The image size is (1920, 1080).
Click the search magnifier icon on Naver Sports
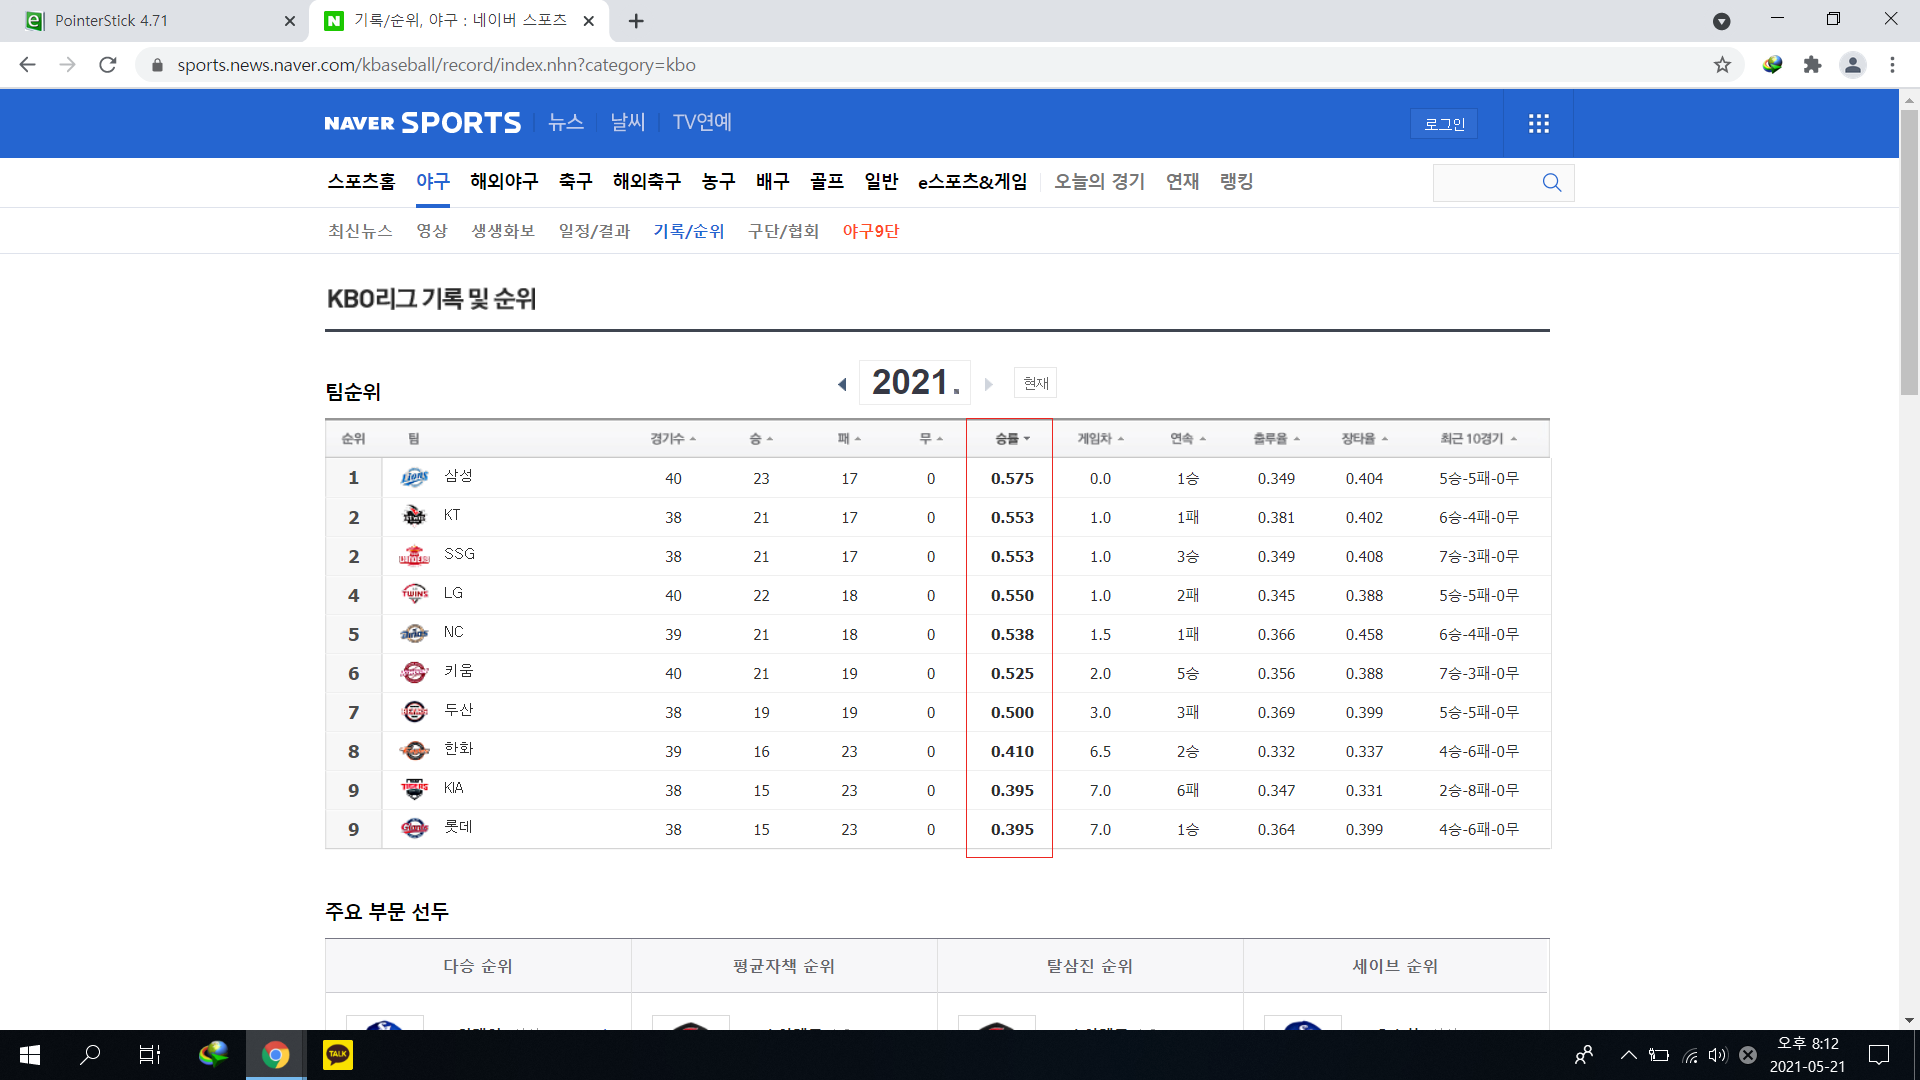[1551, 182]
